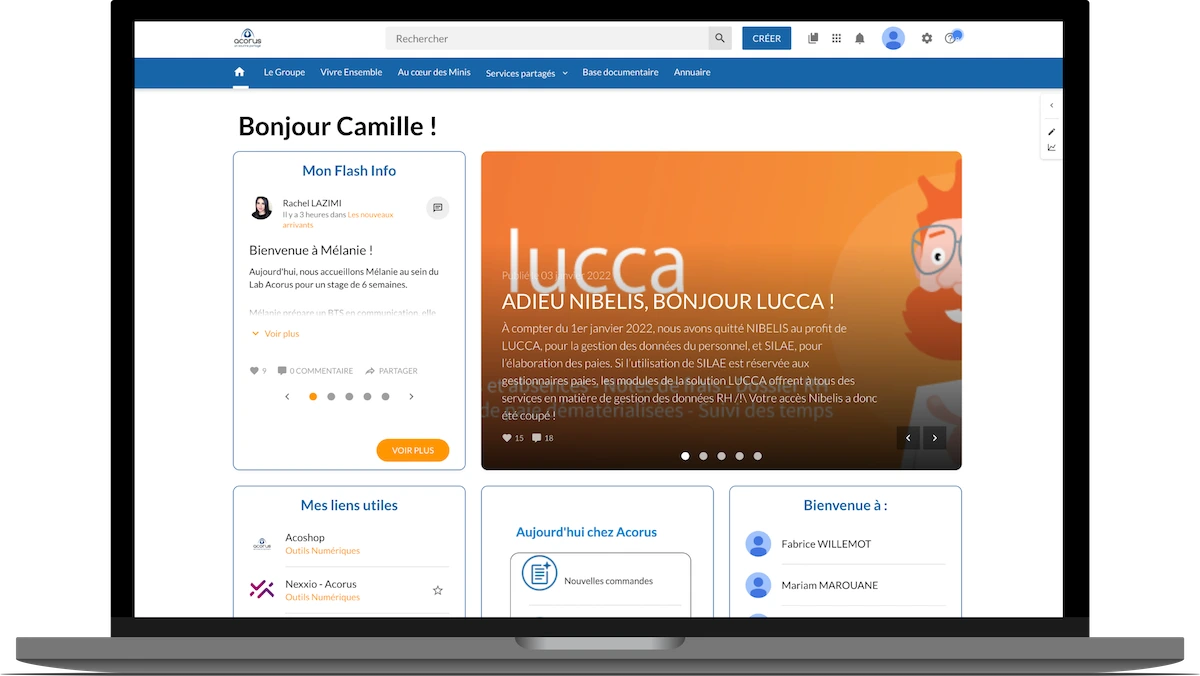Expand Services partagés dropdown menu
Image resolution: width=1200 pixels, height=676 pixels.
(526, 73)
